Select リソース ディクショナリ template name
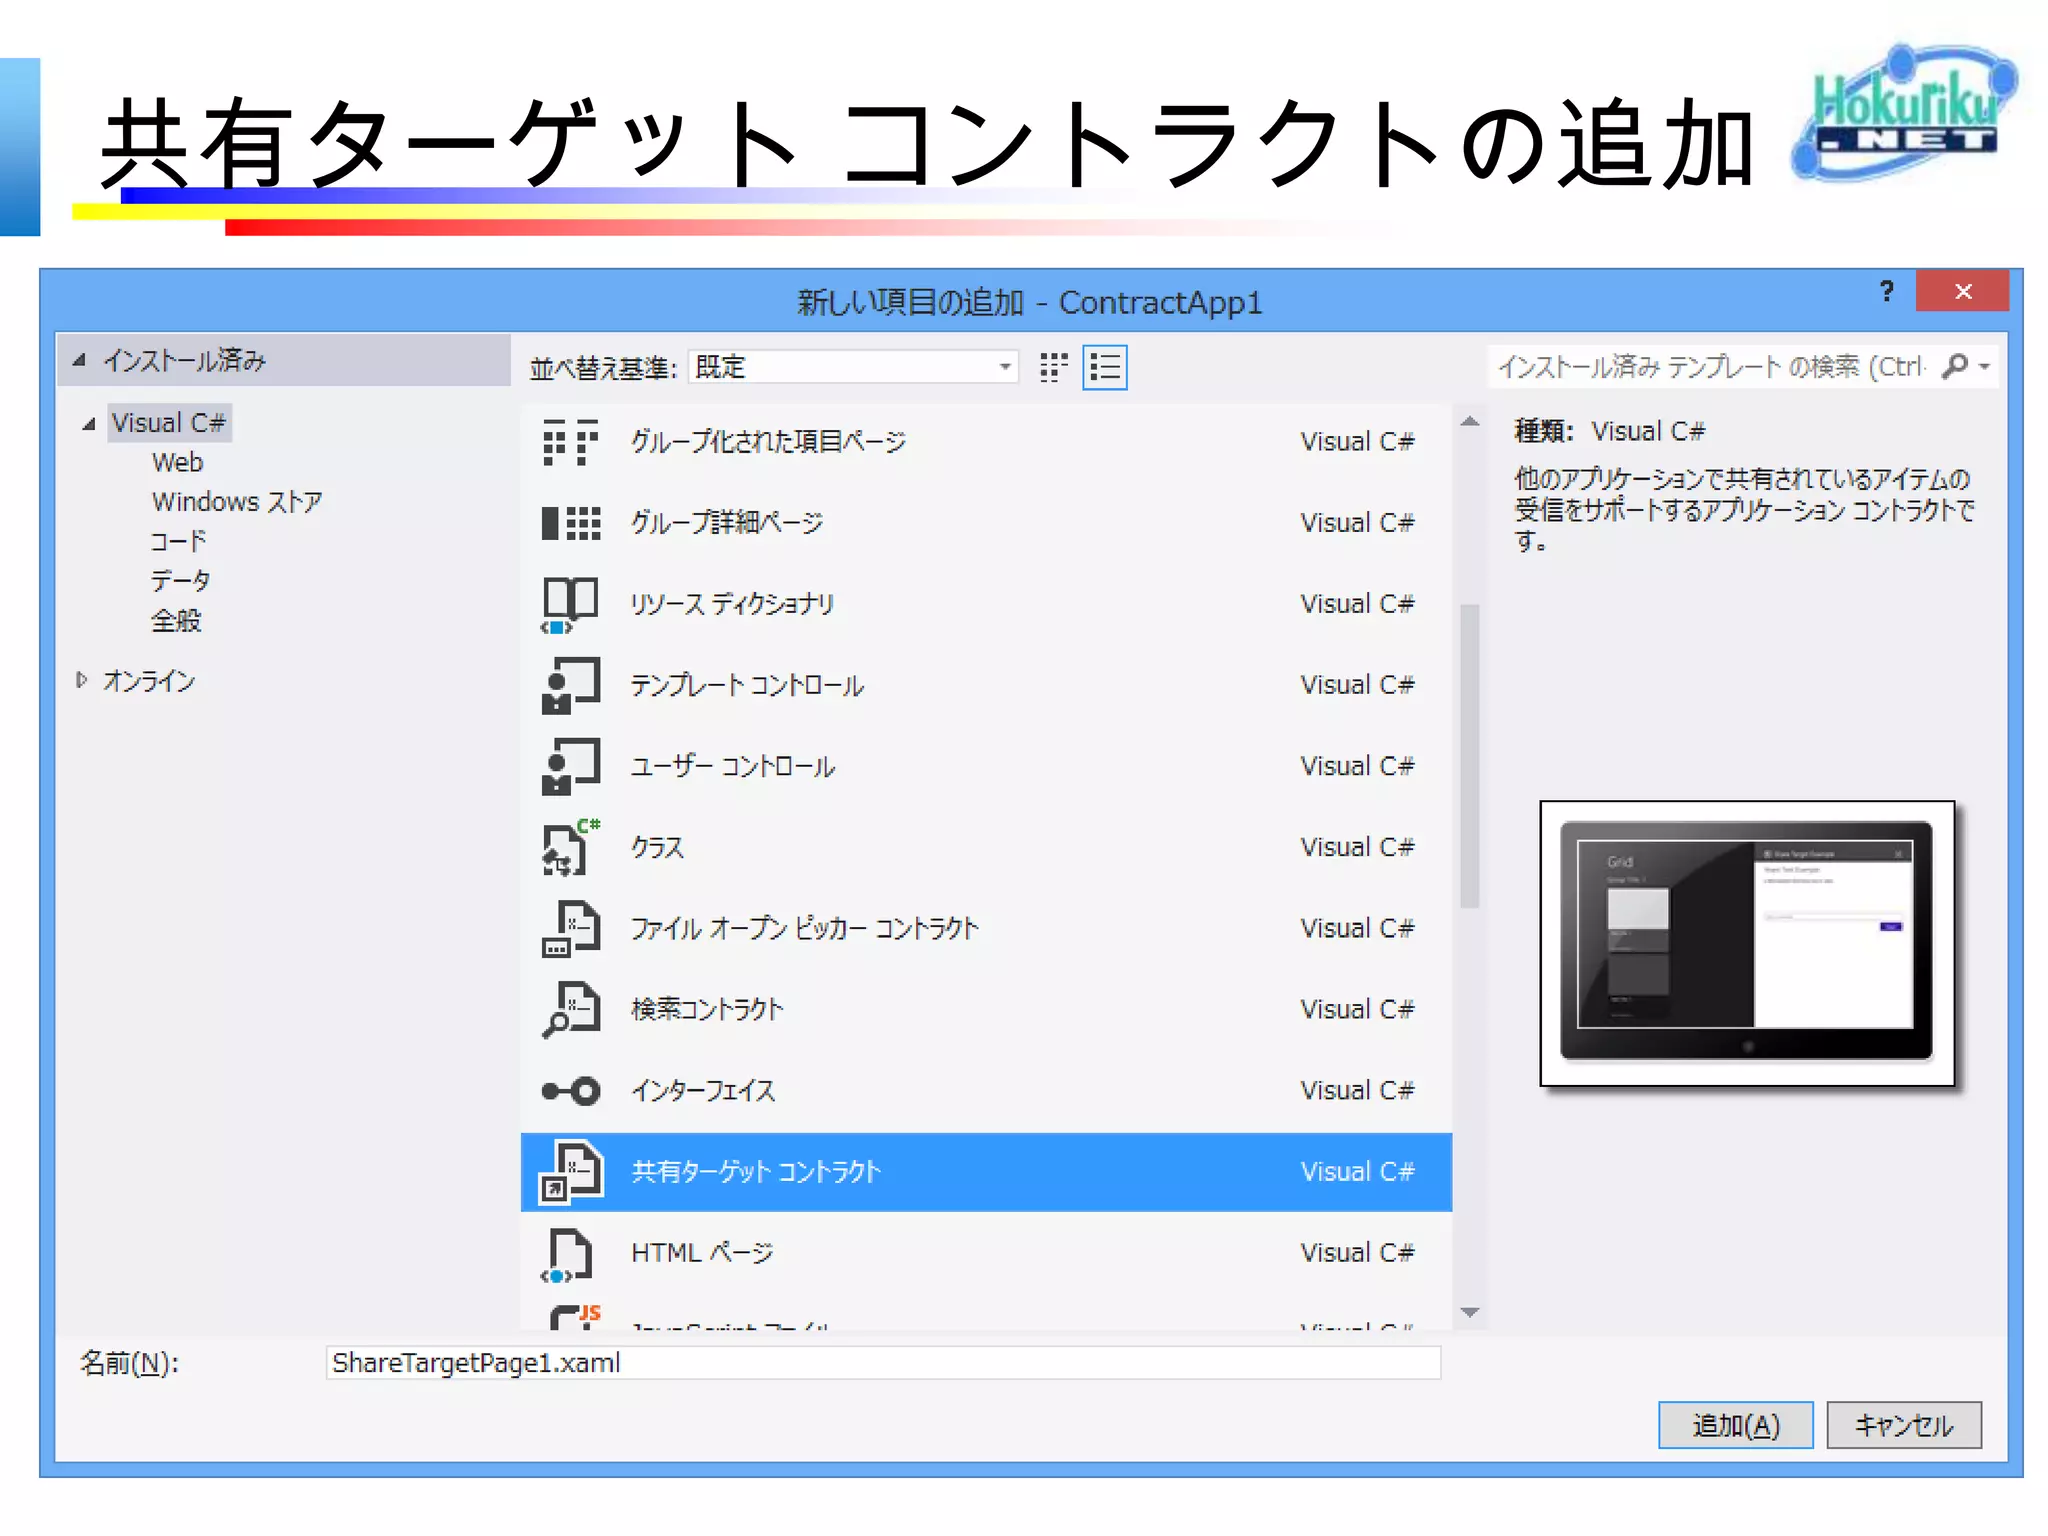2048x1536 pixels. pos(732,604)
